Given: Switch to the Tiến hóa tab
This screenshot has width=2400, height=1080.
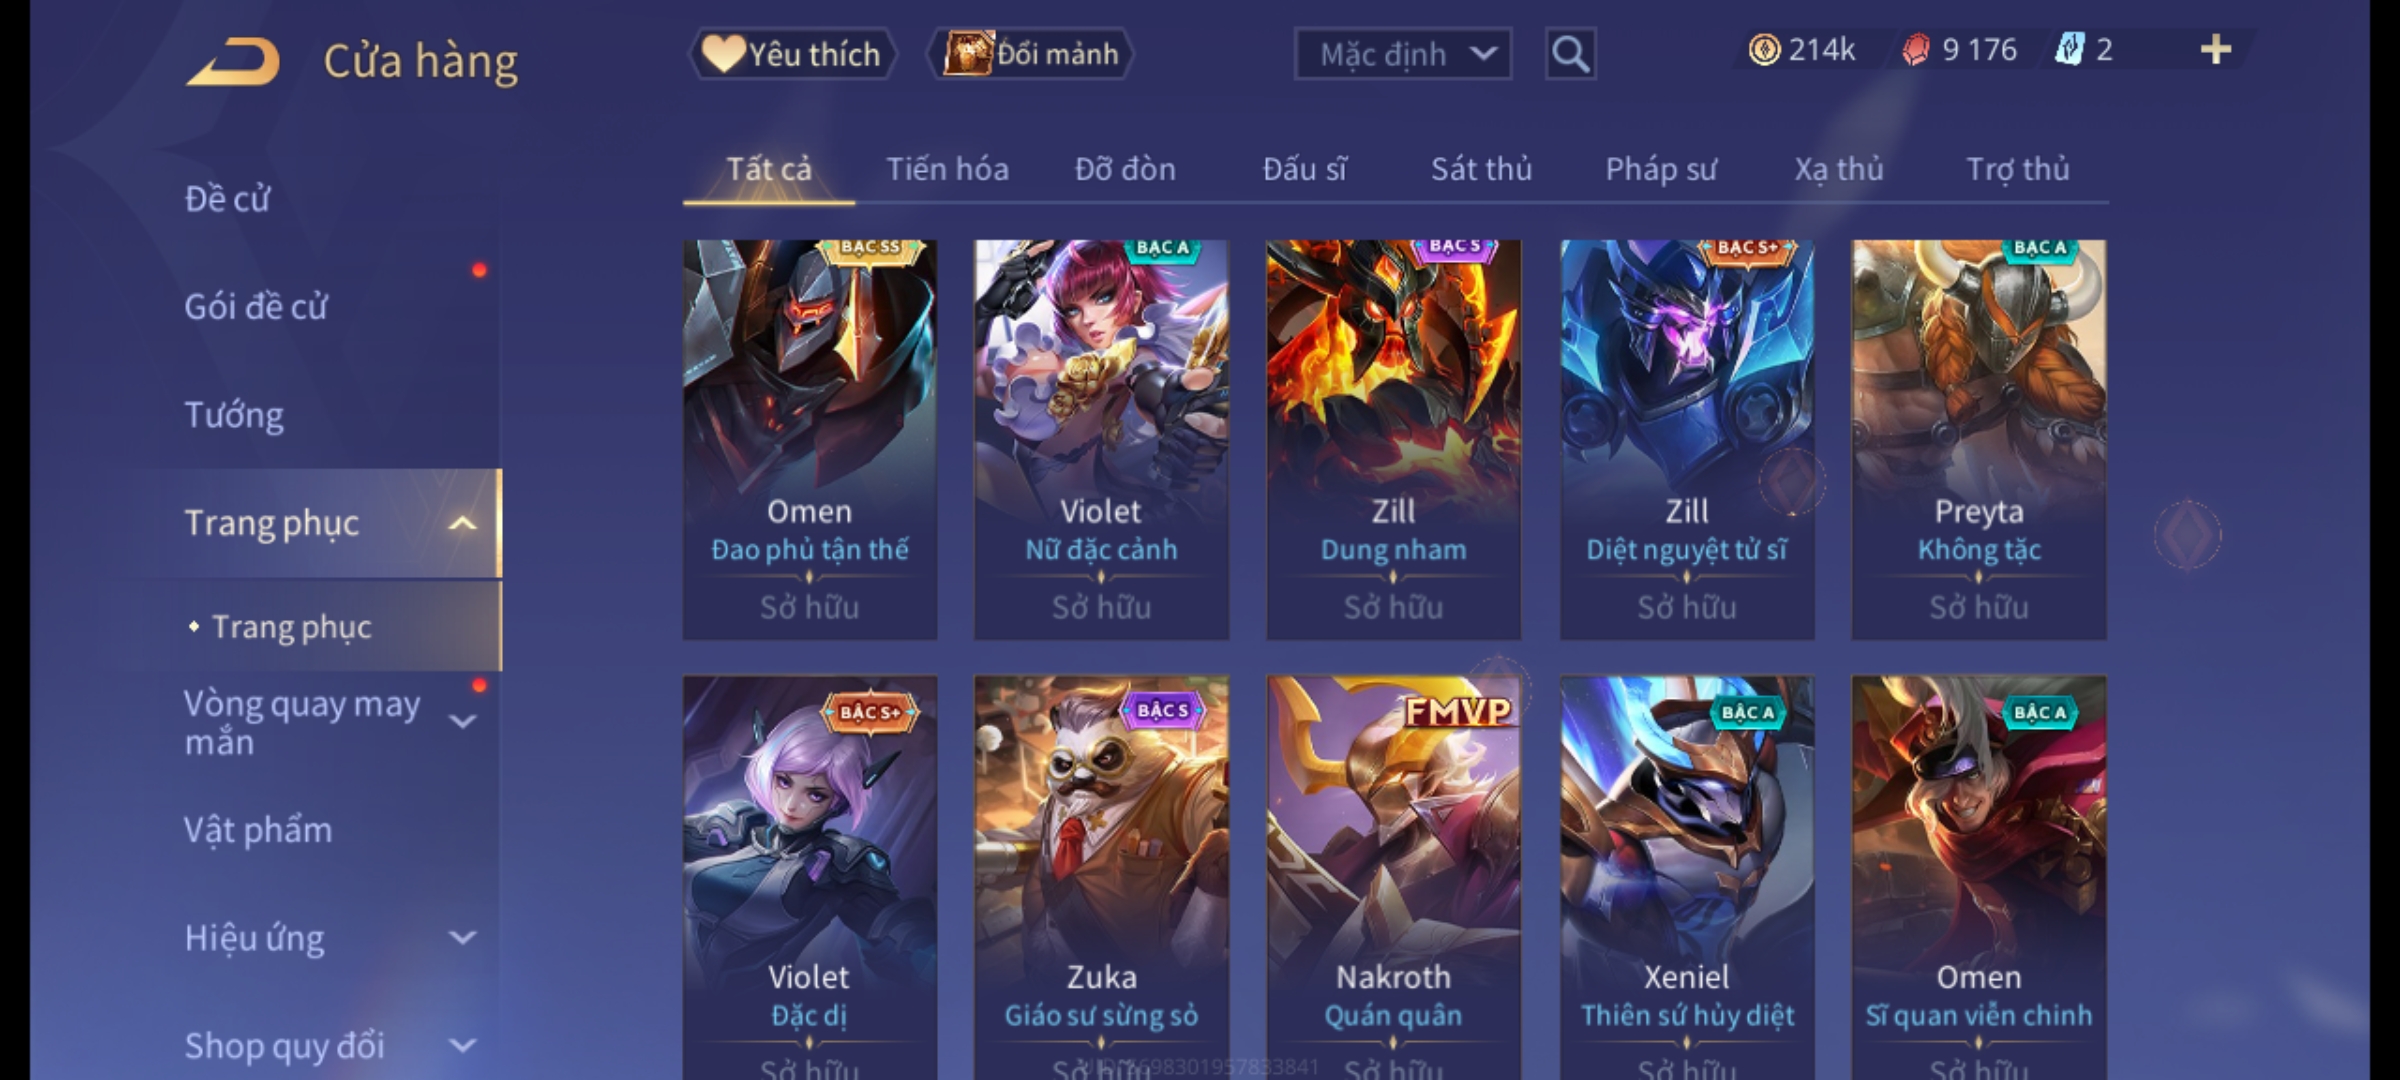Looking at the screenshot, I should click(947, 169).
